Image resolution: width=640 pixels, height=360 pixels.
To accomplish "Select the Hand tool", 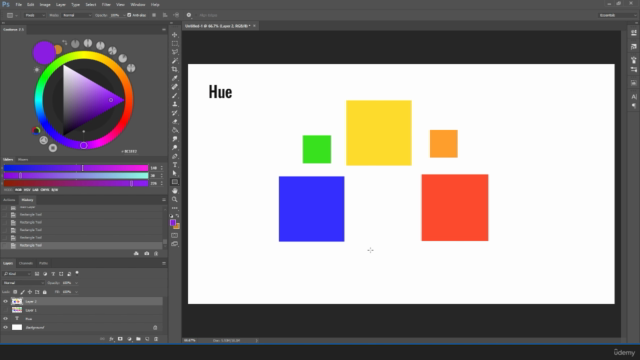I will pos(175,191).
